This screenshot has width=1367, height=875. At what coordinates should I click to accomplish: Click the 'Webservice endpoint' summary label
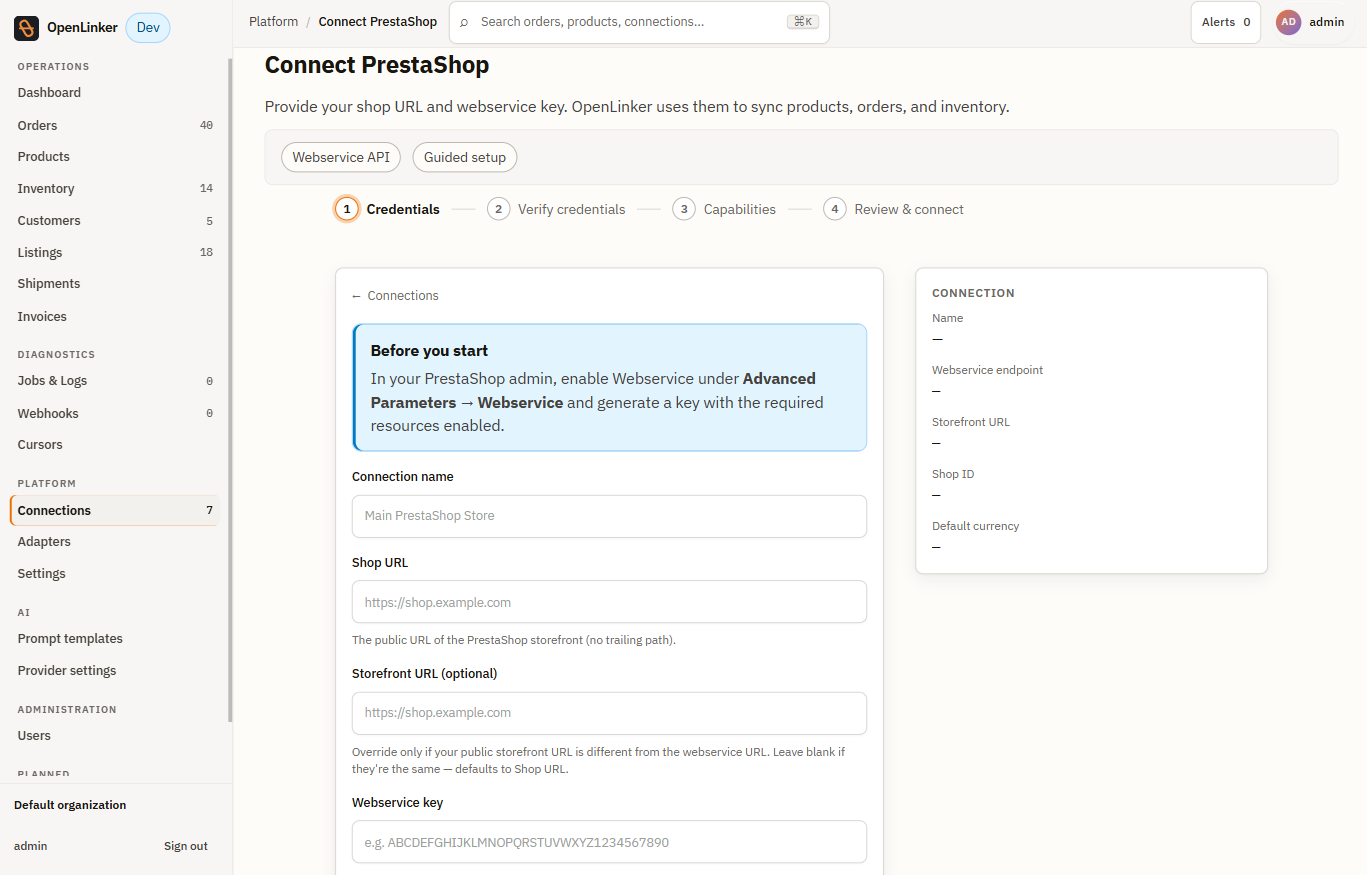point(987,370)
